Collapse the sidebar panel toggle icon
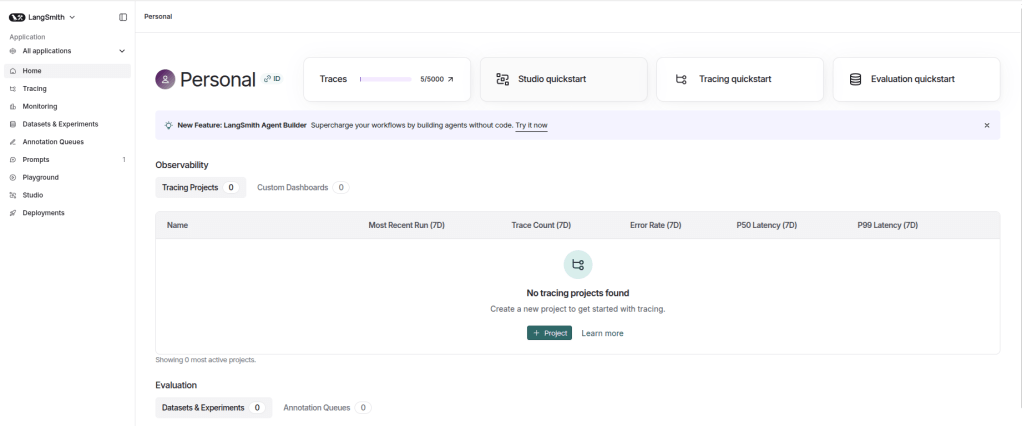Image resolution: width=1022 pixels, height=426 pixels. 123,17
